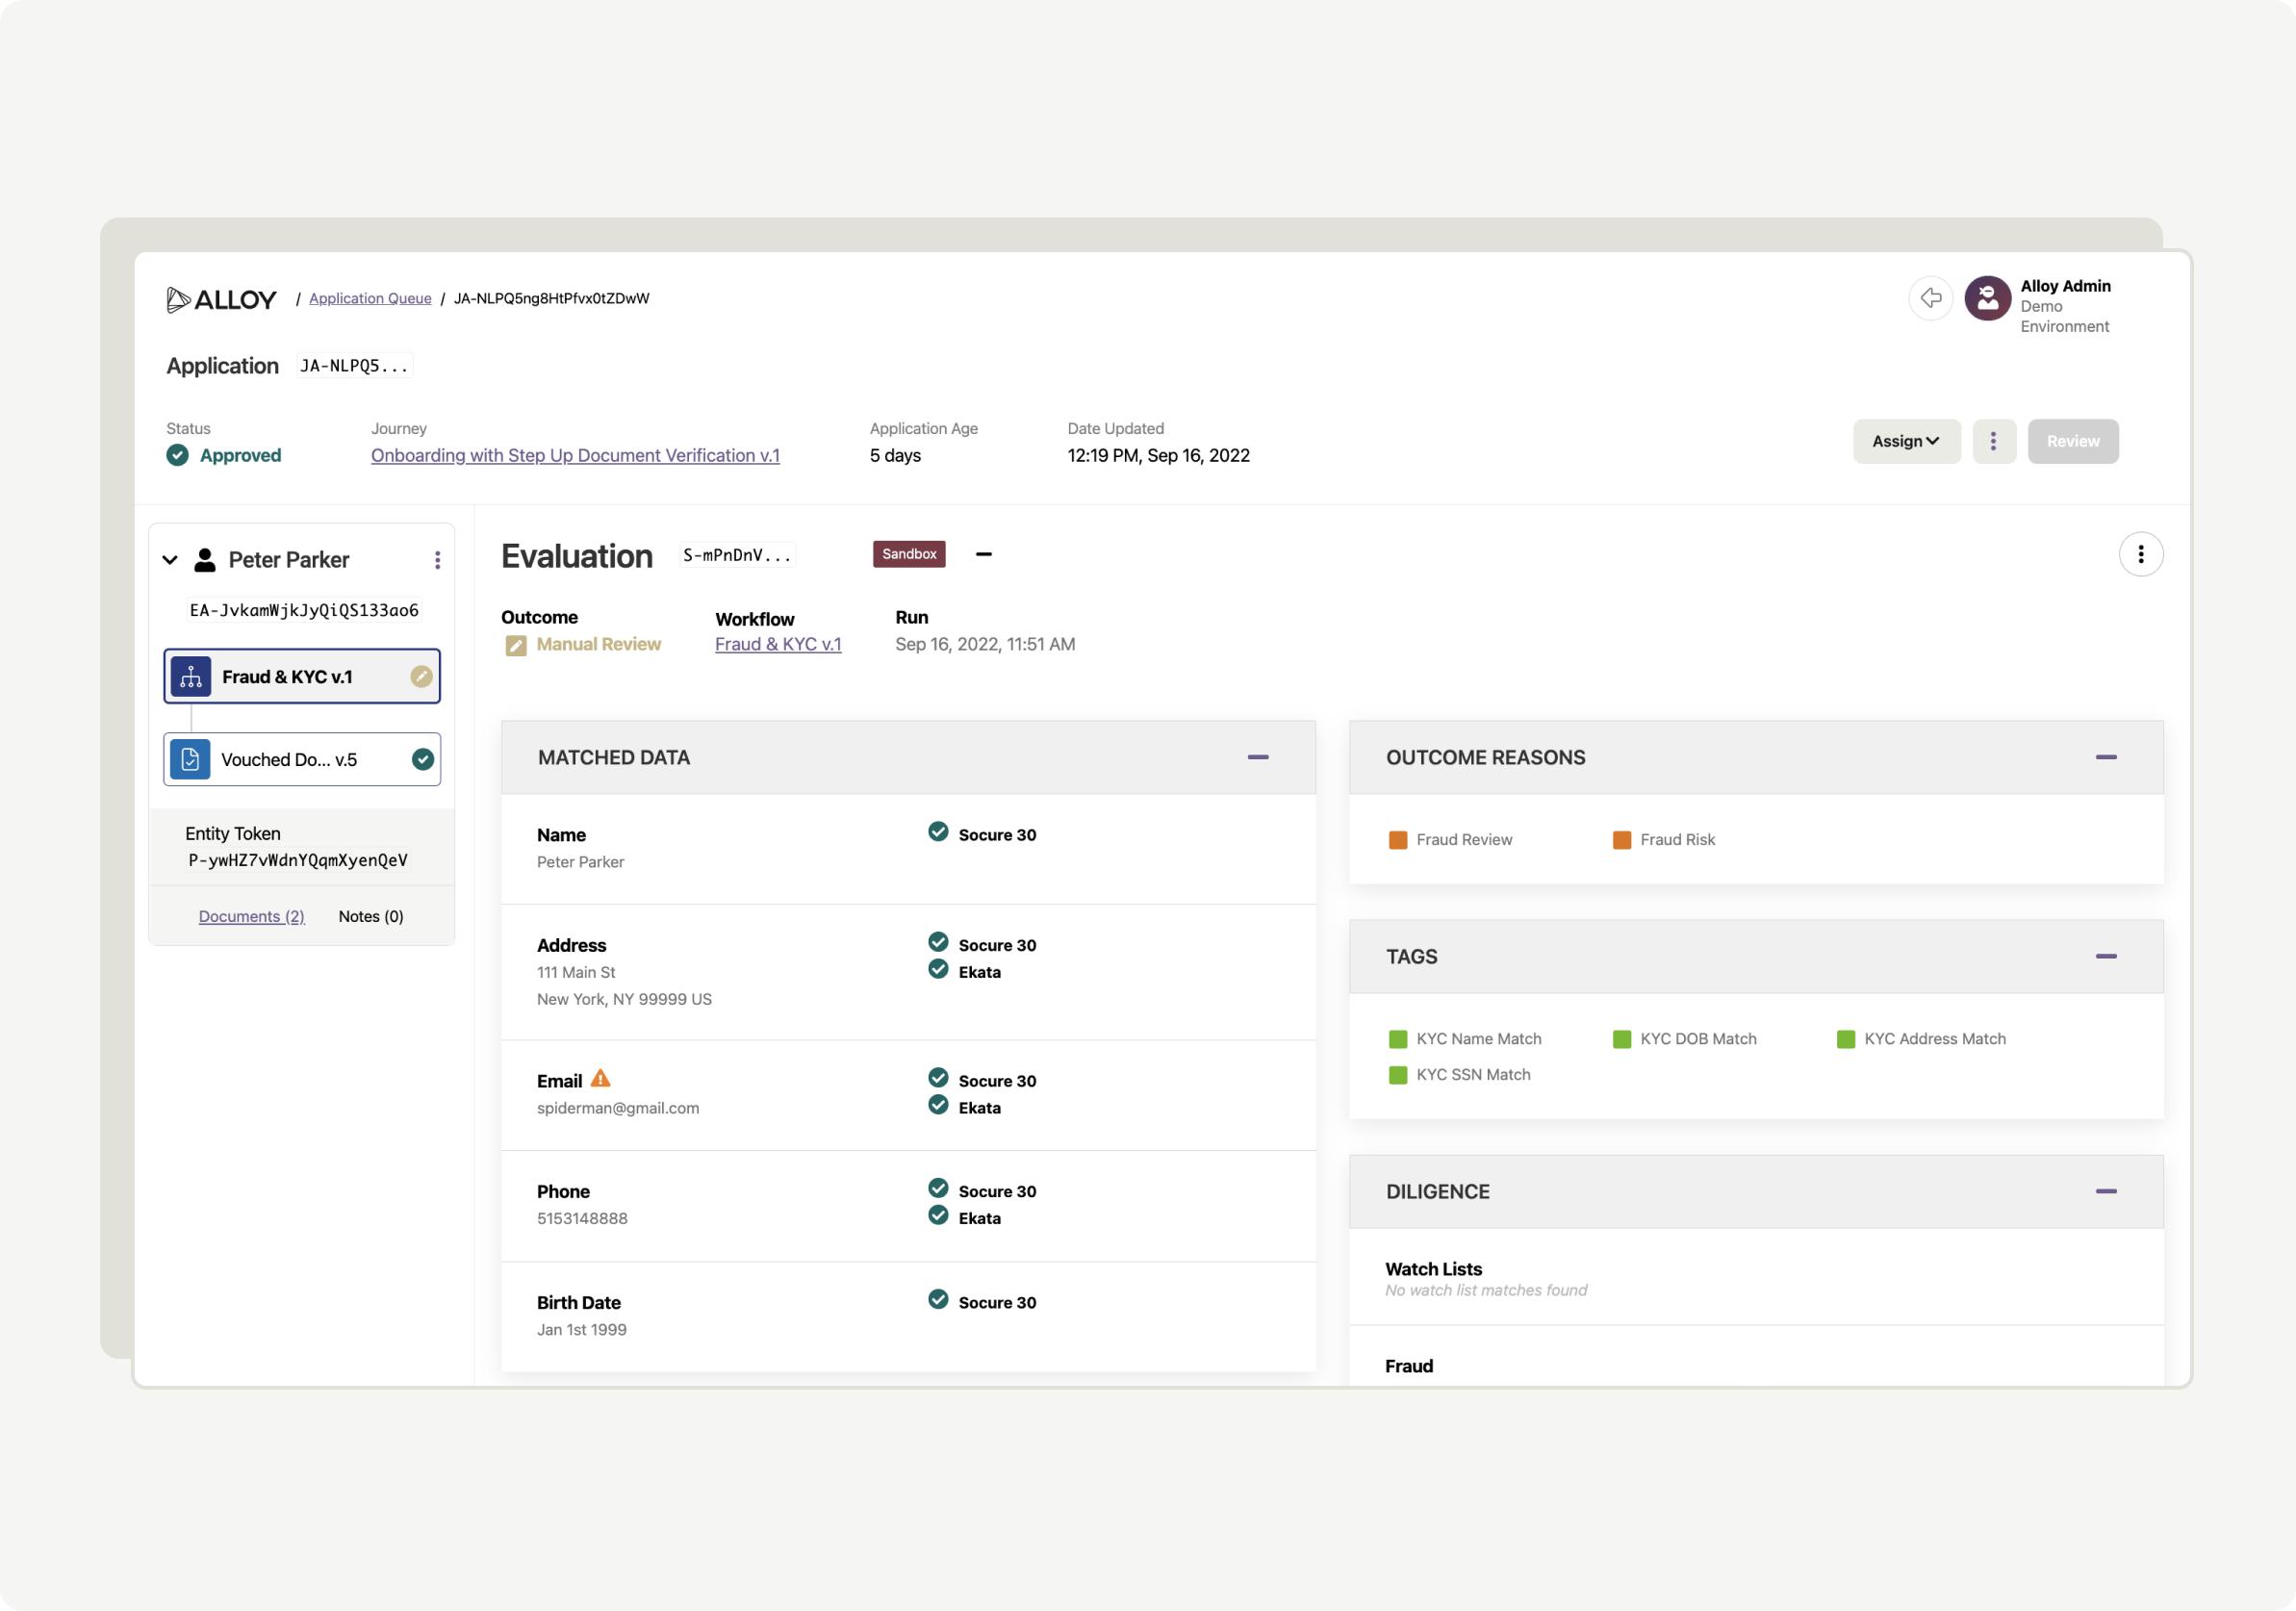The width and height of the screenshot is (2296, 1611).
Task: Collapse the Peter Parker entity via its chevron
Action: [170, 560]
